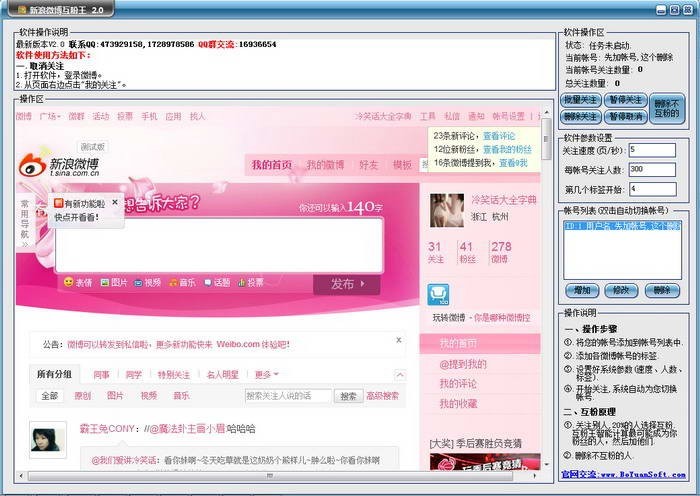Click the 查看评论 link
700x496 pixels.
(x=499, y=136)
